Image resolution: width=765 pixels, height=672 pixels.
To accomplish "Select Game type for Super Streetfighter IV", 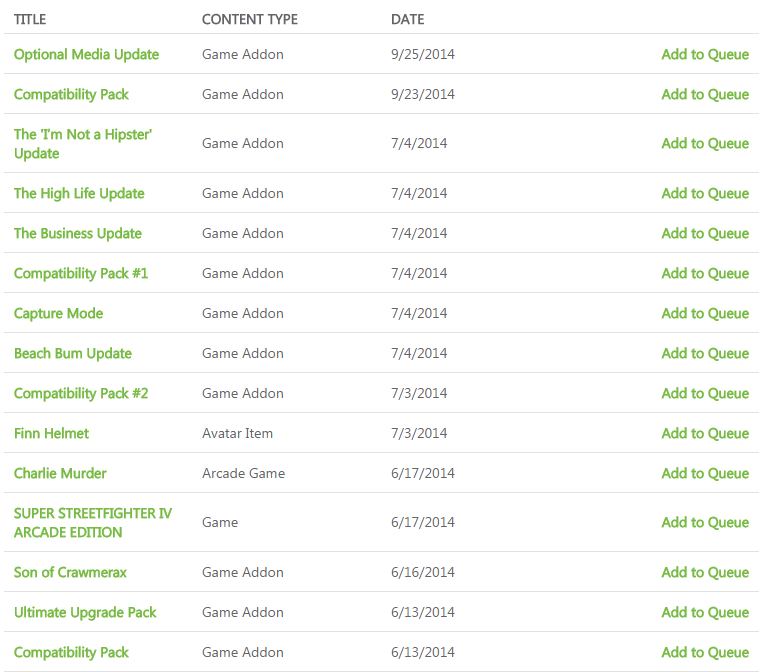I will point(220,523).
